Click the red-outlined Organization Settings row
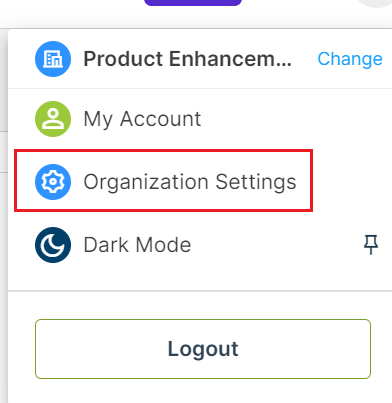 pos(163,180)
